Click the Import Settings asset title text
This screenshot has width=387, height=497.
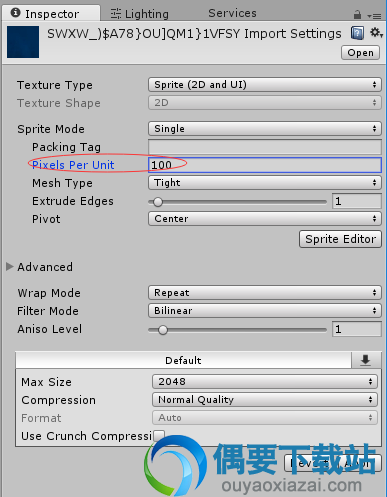tap(194, 34)
